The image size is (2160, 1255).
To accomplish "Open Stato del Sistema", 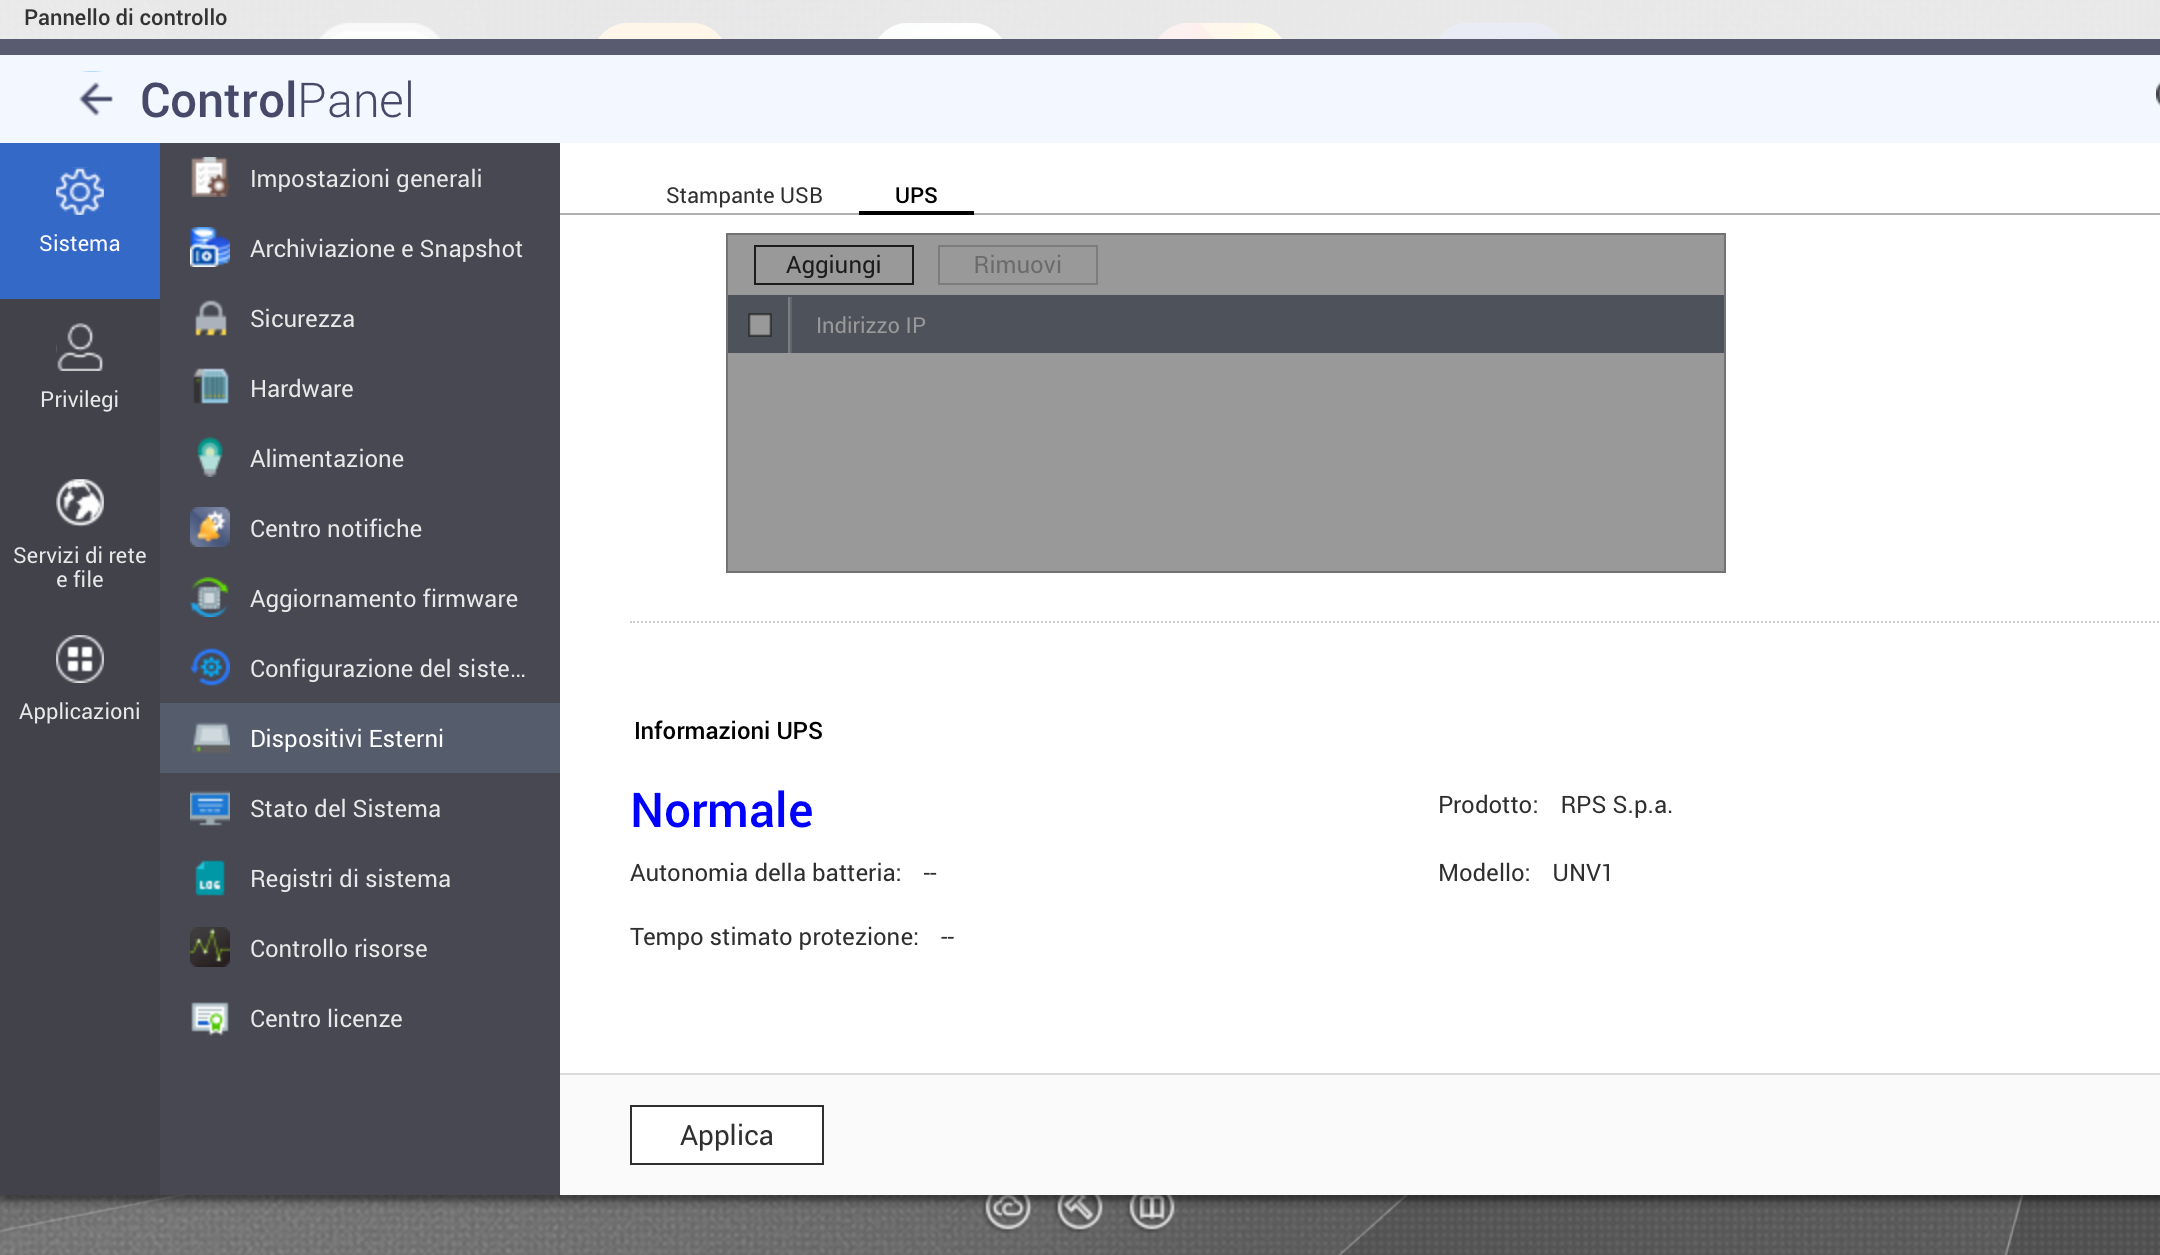I will [x=344, y=808].
